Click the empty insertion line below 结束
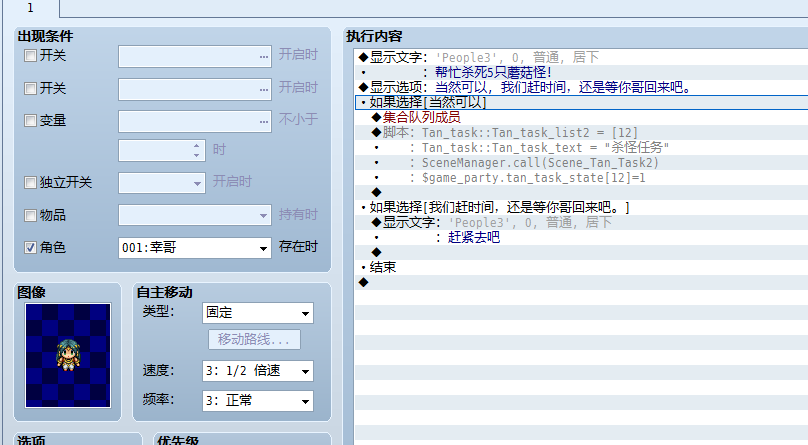Viewport: 808px width, 445px height. coord(581,282)
